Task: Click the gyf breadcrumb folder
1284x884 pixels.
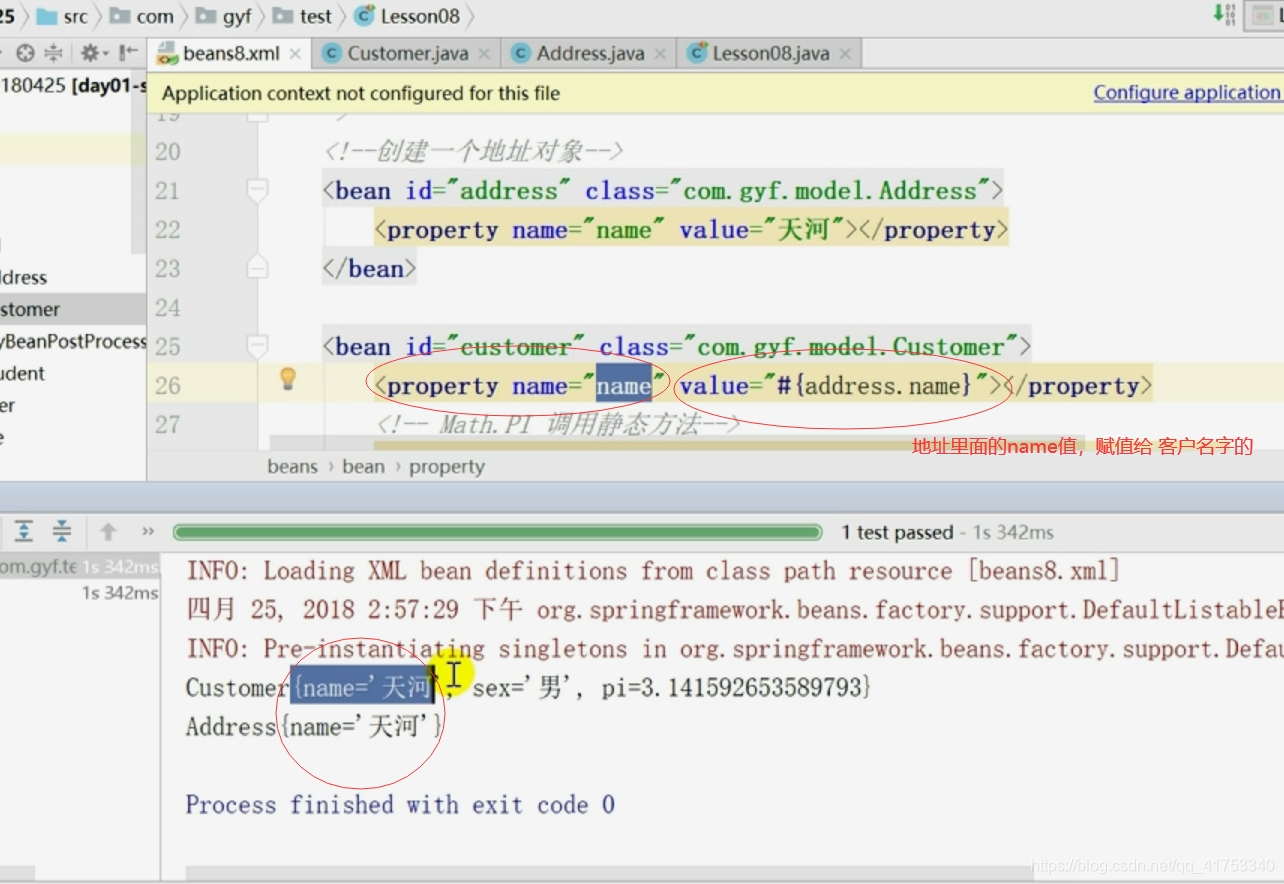Action: click(225, 16)
